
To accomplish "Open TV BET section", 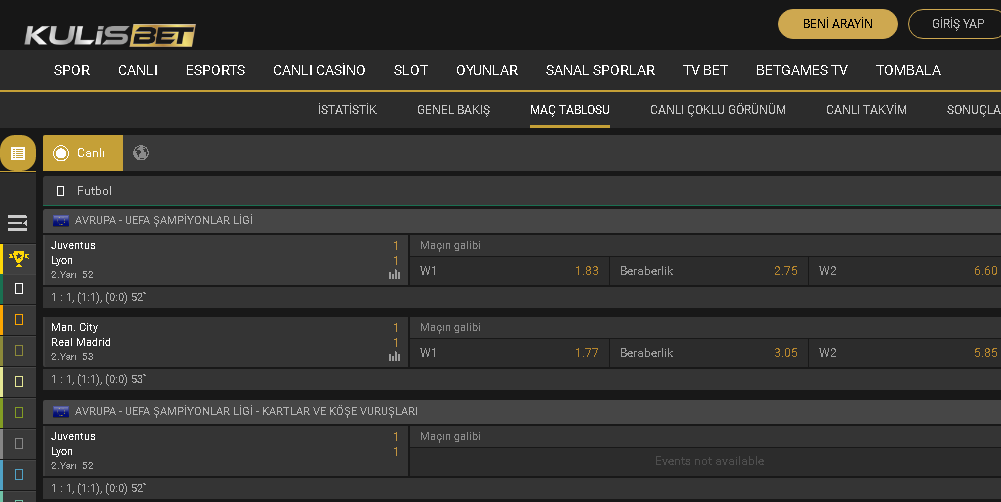I will pyautogui.click(x=705, y=70).
